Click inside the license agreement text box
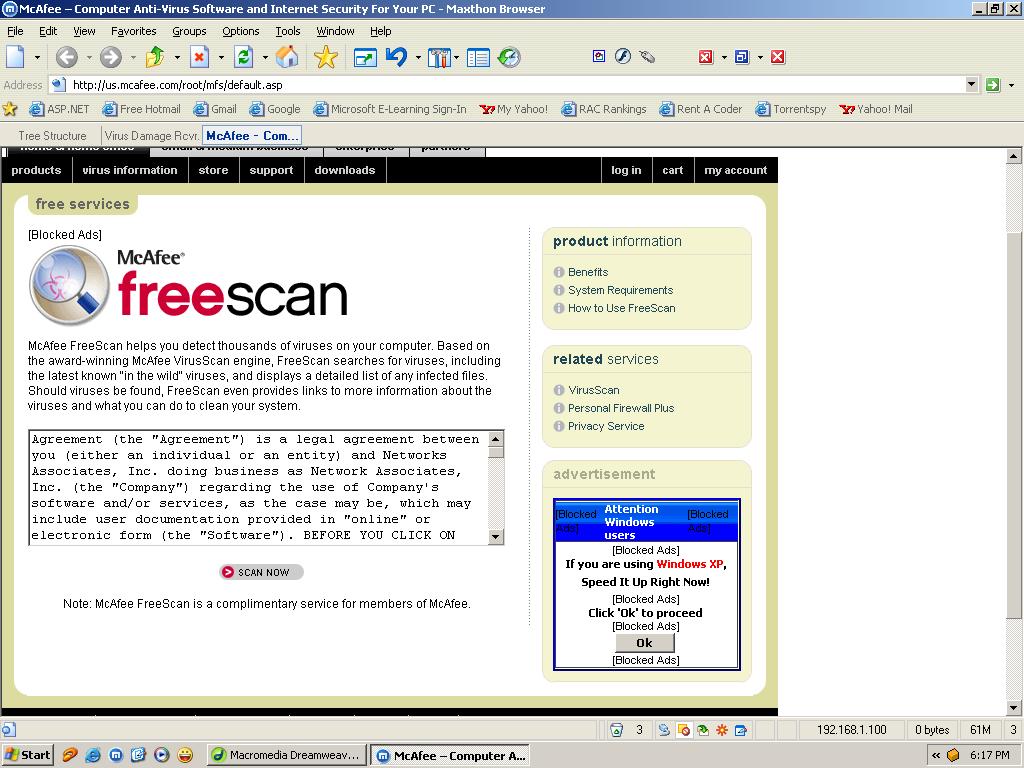This screenshot has width=1024, height=768. [259, 487]
